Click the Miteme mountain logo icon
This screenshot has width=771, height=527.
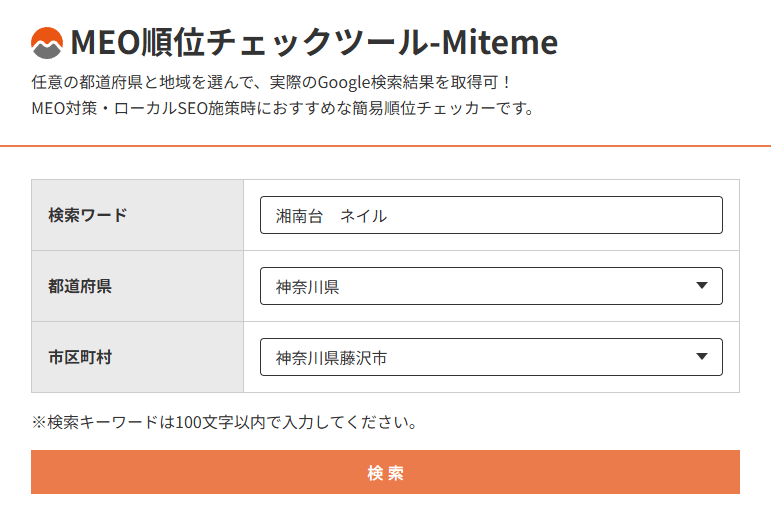47,43
